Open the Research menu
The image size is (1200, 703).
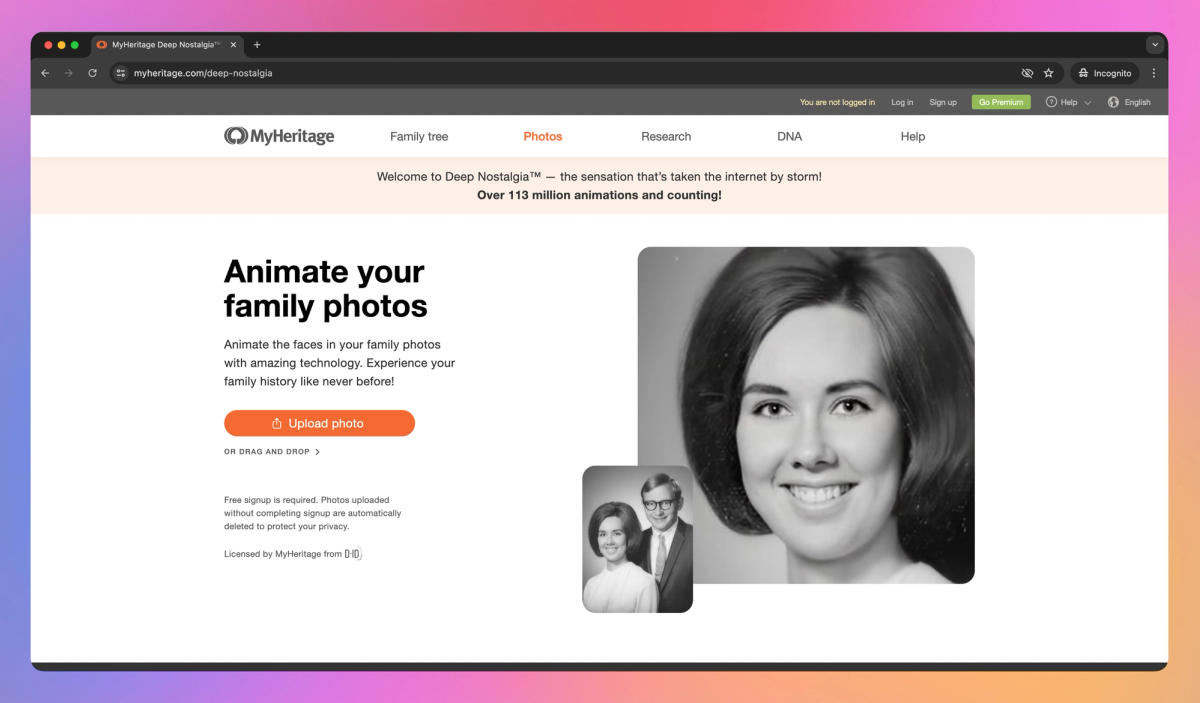(666, 136)
